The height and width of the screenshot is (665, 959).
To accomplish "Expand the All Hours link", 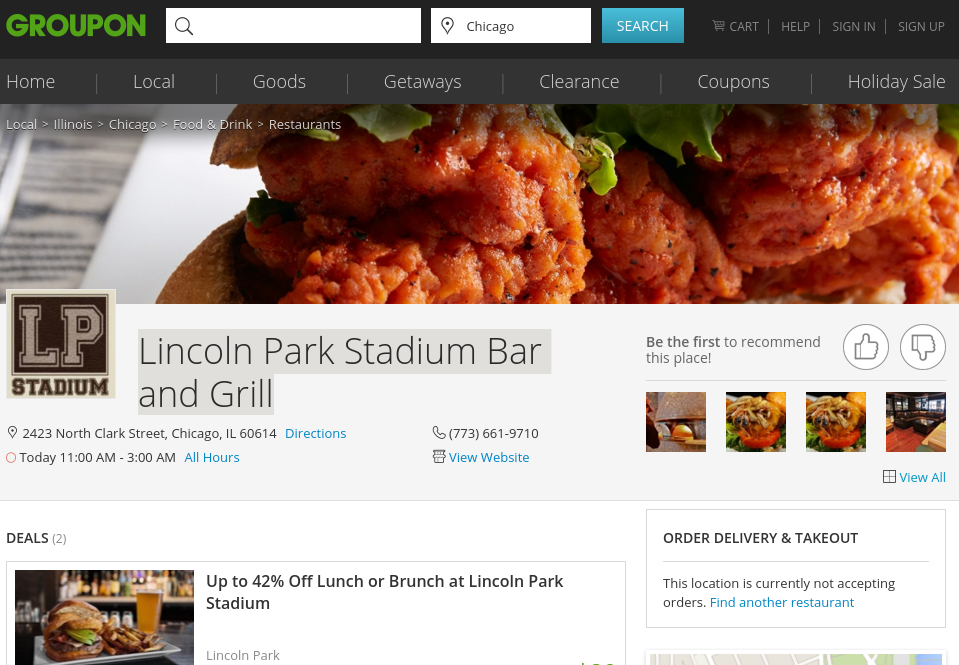I will [x=212, y=457].
